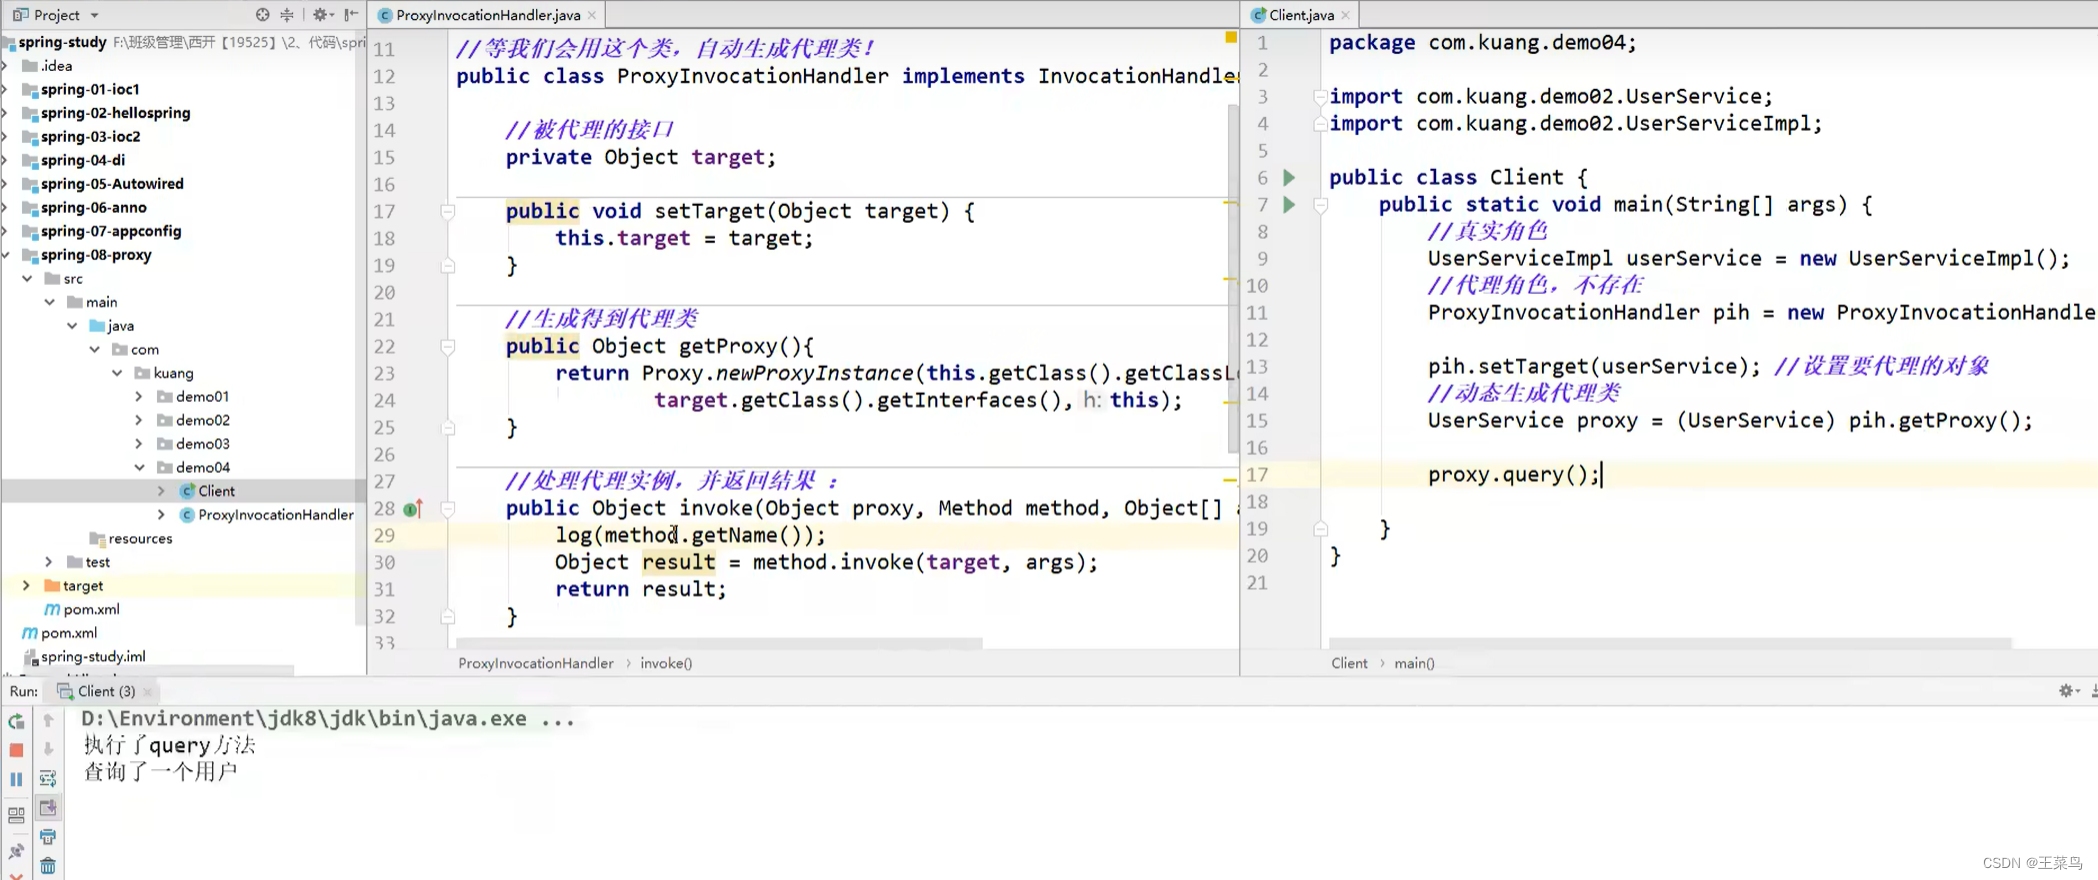Click the java.exe command line in console
The width and height of the screenshot is (2098, 880).
click(328, 719)
